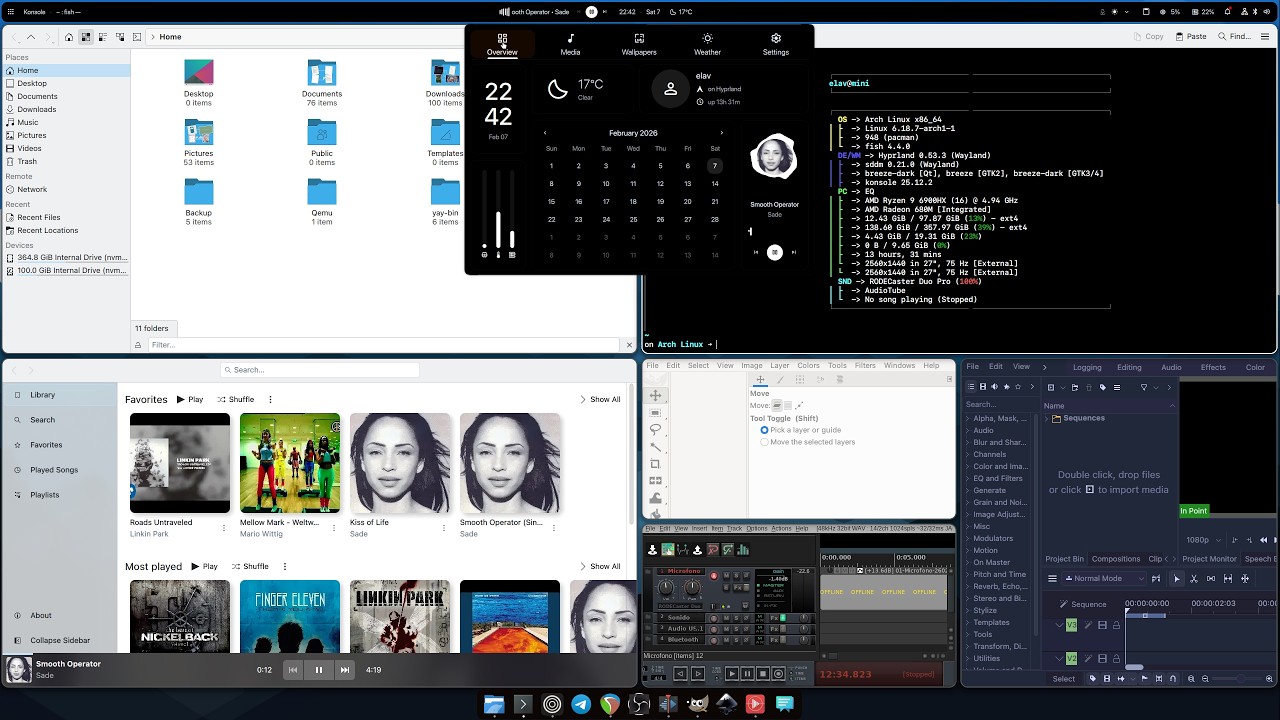Expand the Audio effects category in Kdenlive
Viewport: 1280px width, 720px height.
(x=967, y=430)
